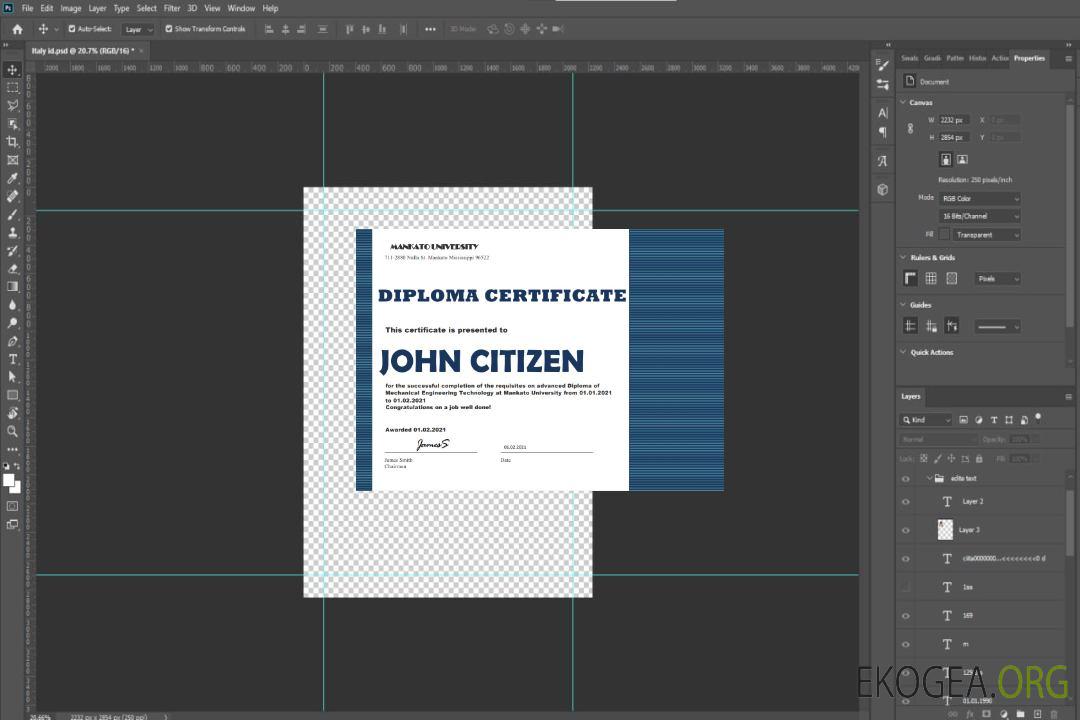Switch to the Properties tab
The image size is (1080, 720).
coord(1029,58)
